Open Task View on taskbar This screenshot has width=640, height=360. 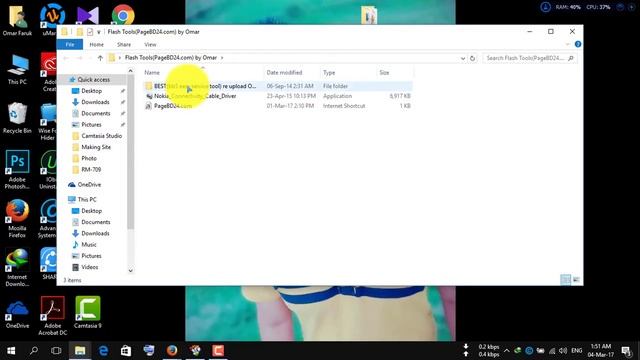tap(56, 351)
